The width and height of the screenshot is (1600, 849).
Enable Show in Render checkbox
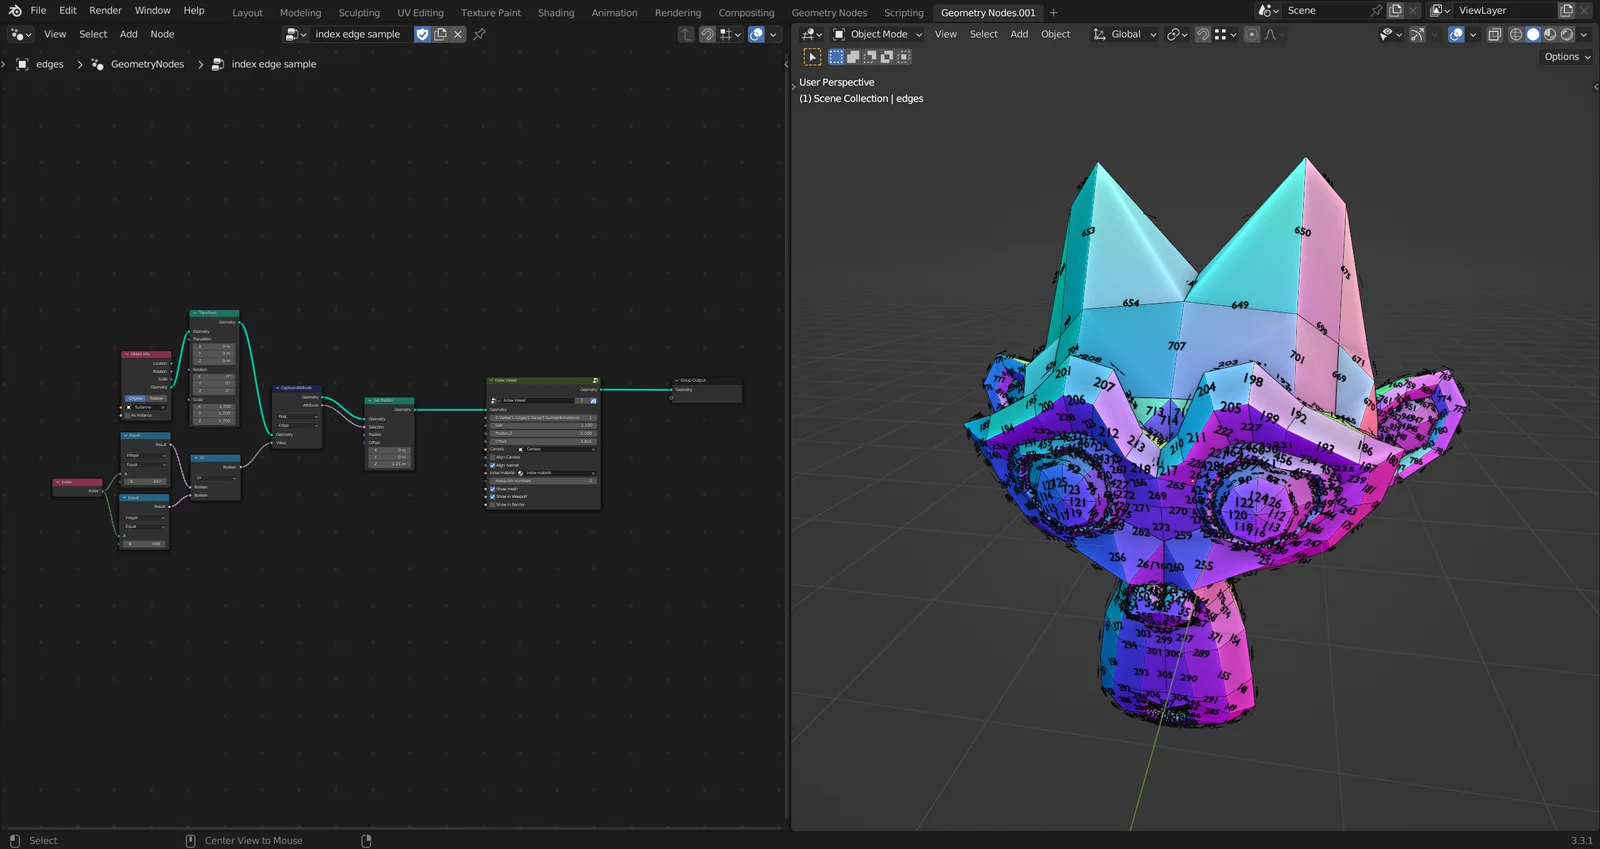click(x=493, y=505)
